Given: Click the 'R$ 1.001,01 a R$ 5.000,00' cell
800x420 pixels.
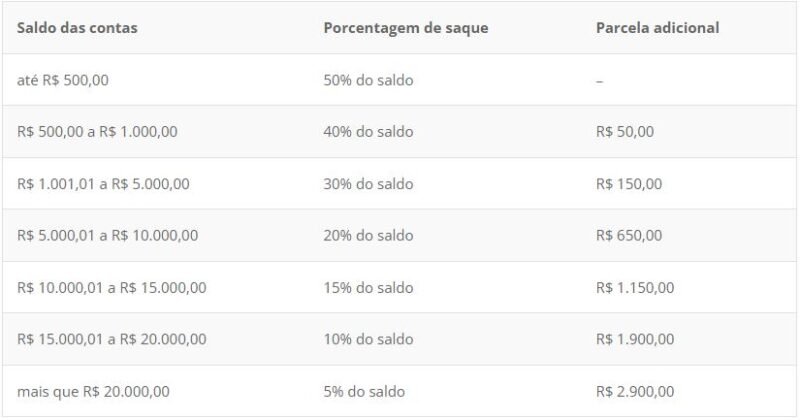Looking at the screenshot, I should tap(103, 184).
